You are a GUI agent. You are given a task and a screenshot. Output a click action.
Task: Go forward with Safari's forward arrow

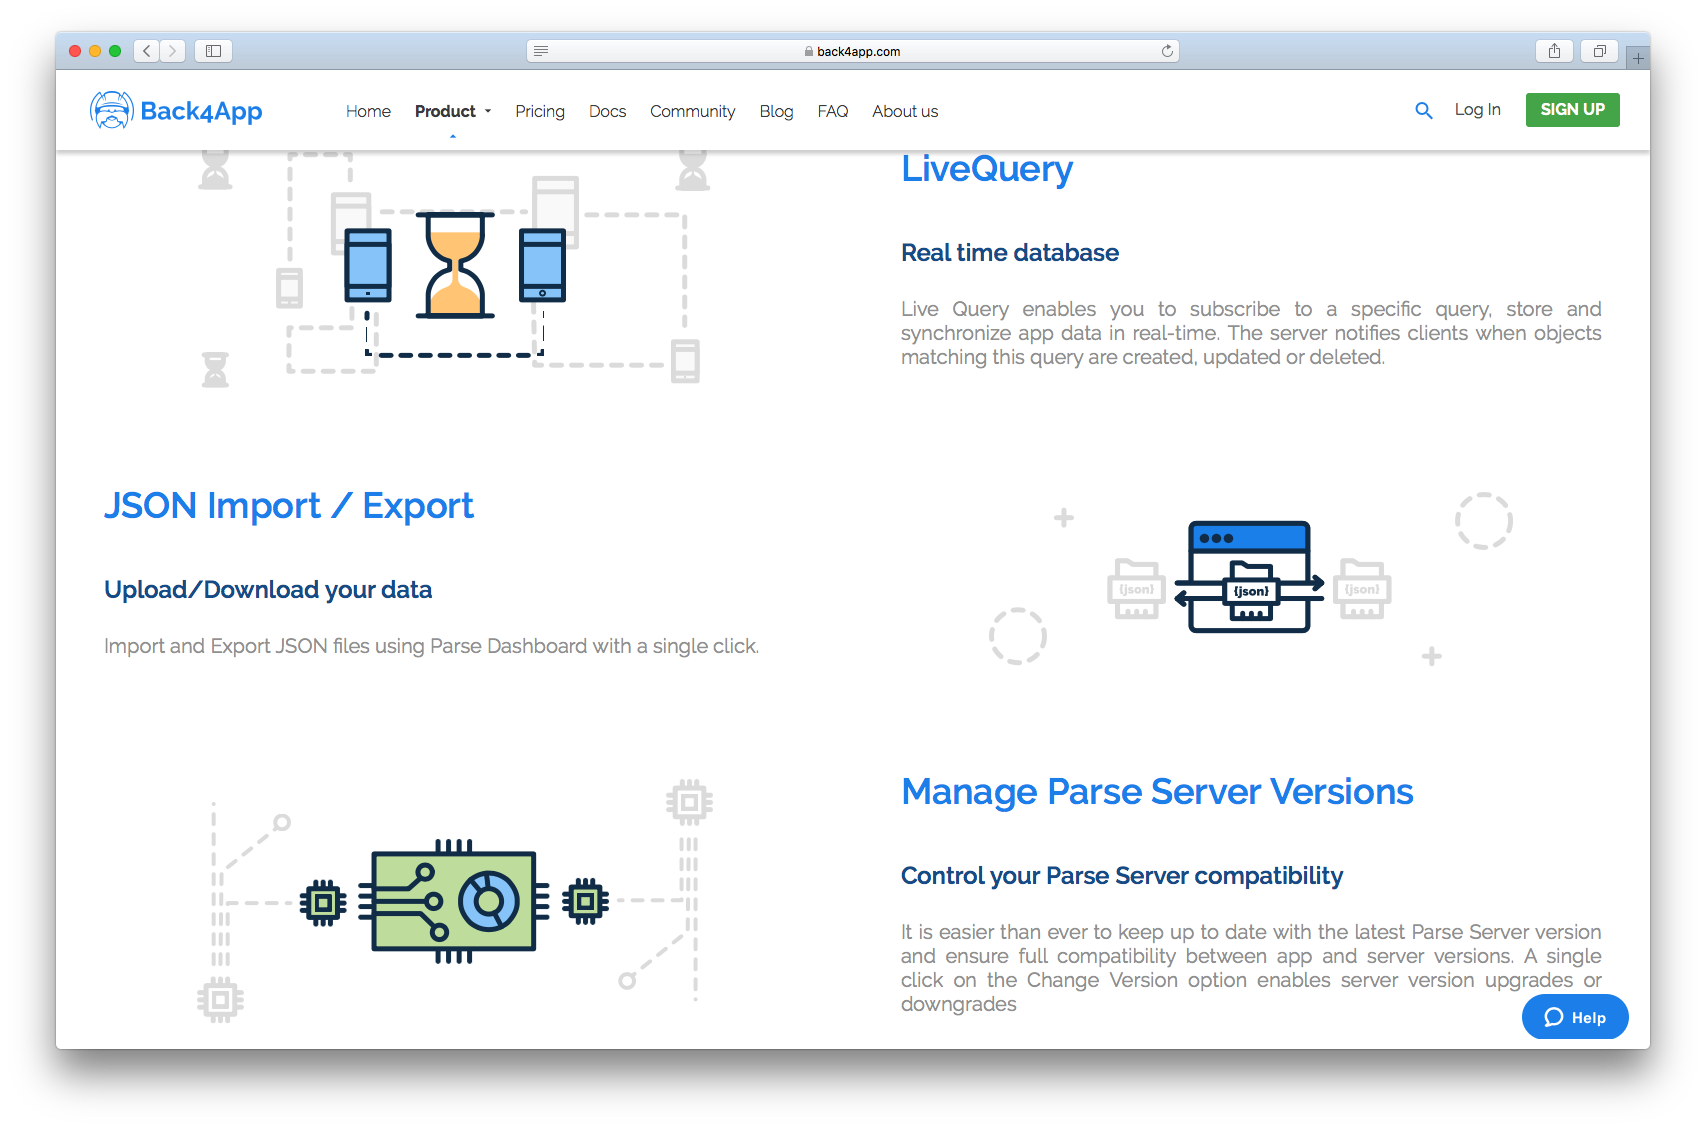pos(172,51)
